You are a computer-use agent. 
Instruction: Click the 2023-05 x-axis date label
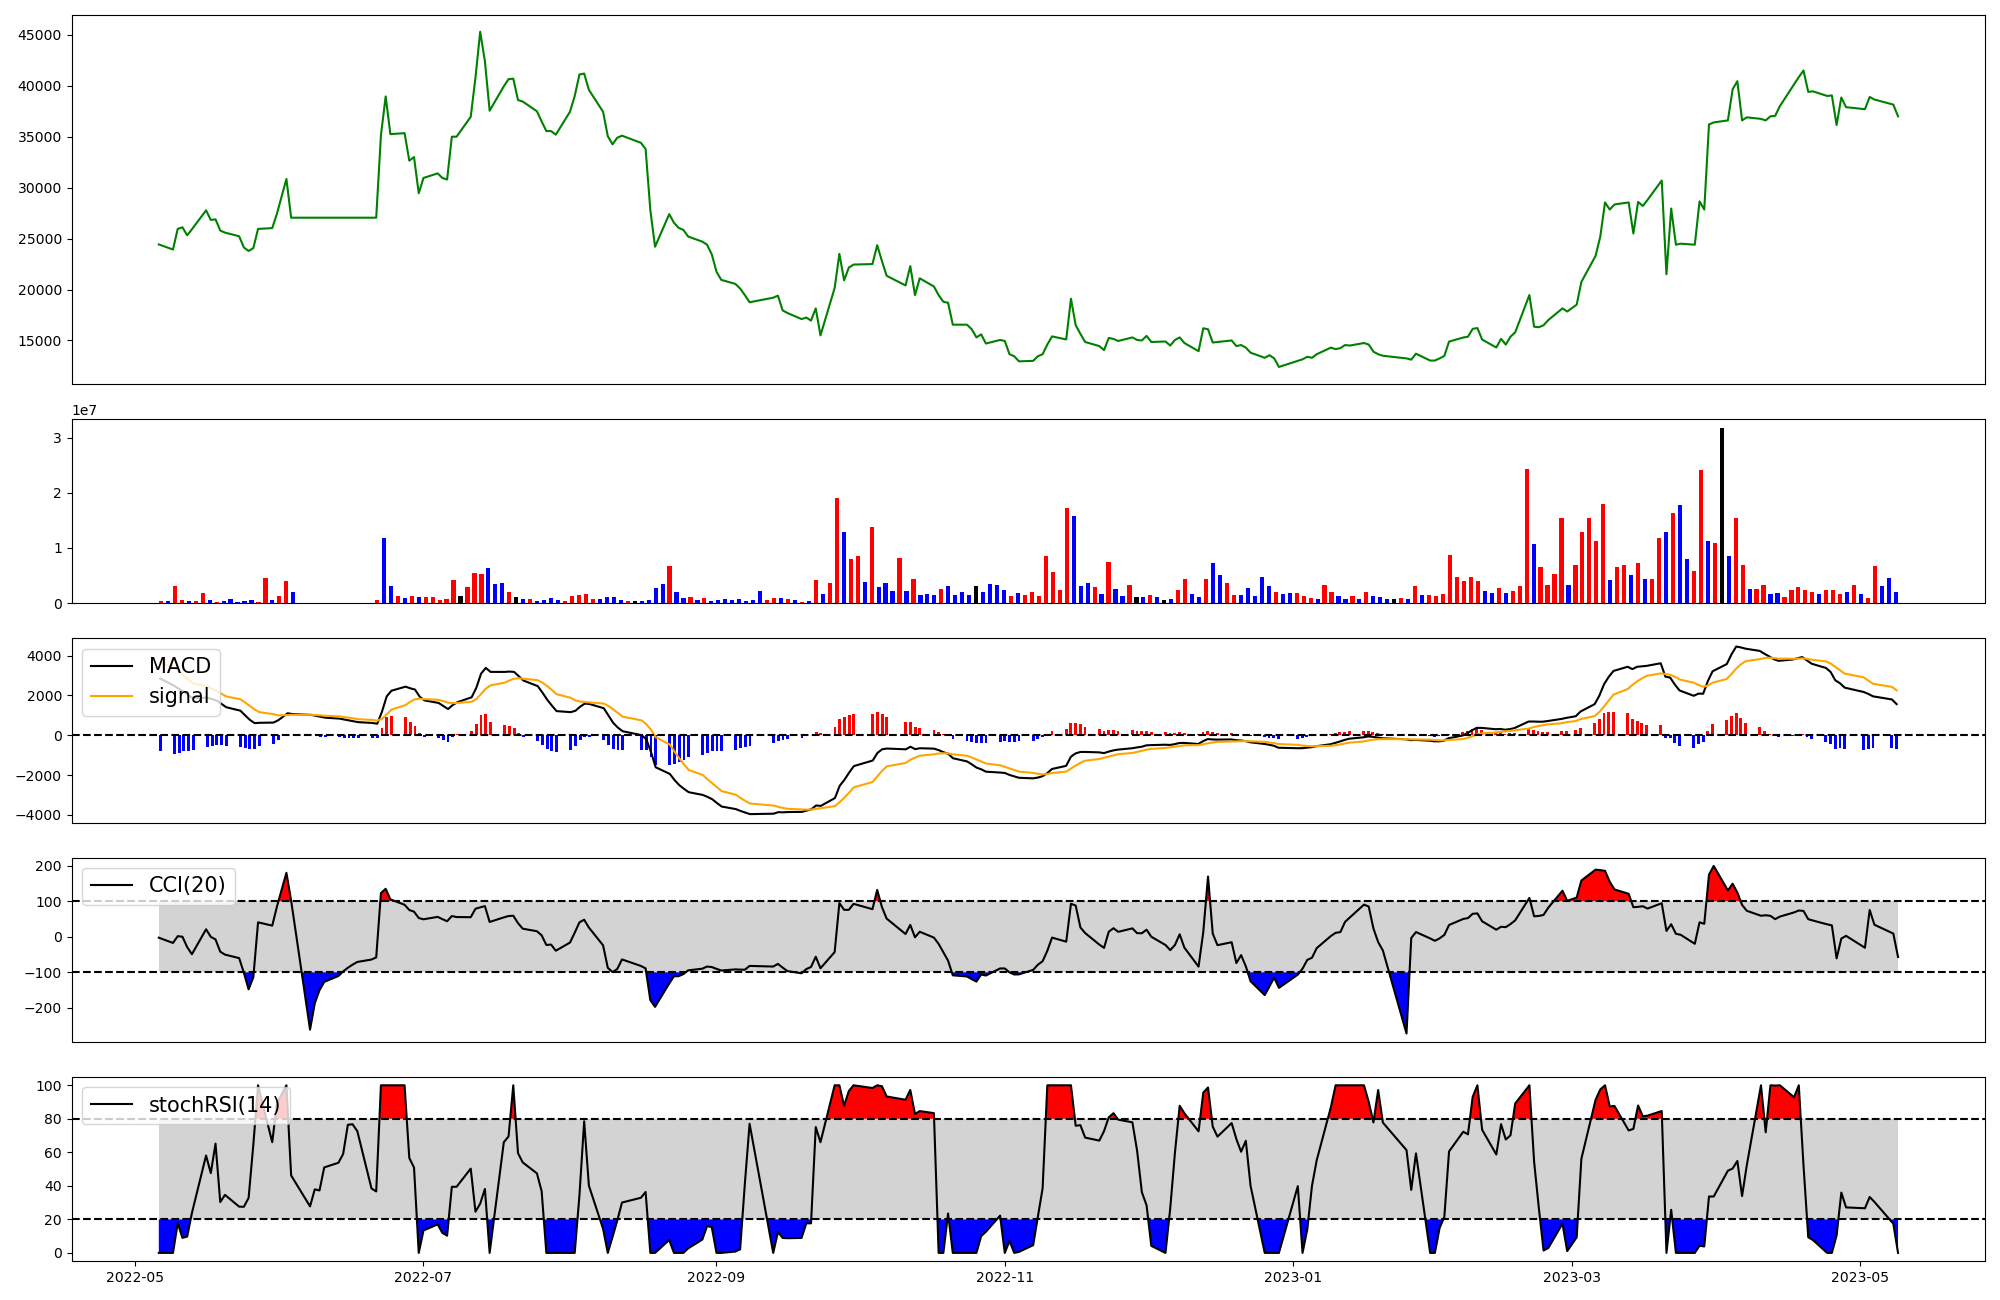tap(1860, 1277)
